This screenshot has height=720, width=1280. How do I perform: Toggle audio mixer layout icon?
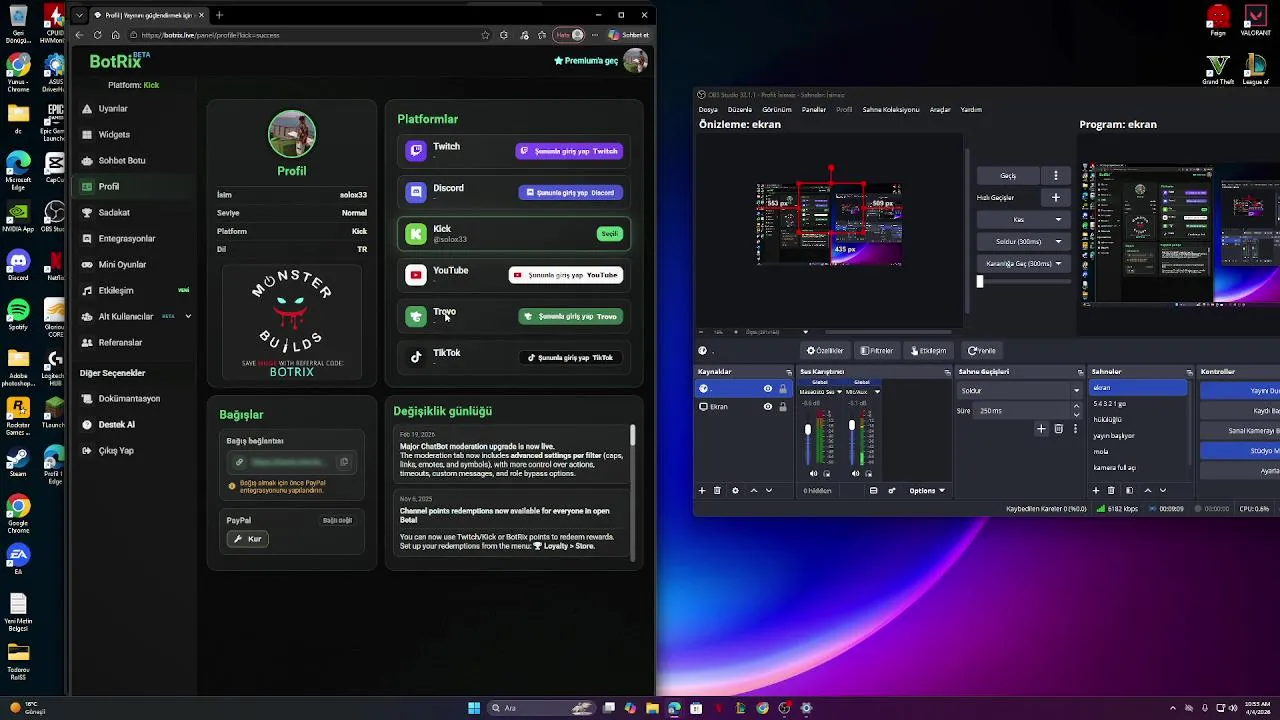(x=874, y=490)
